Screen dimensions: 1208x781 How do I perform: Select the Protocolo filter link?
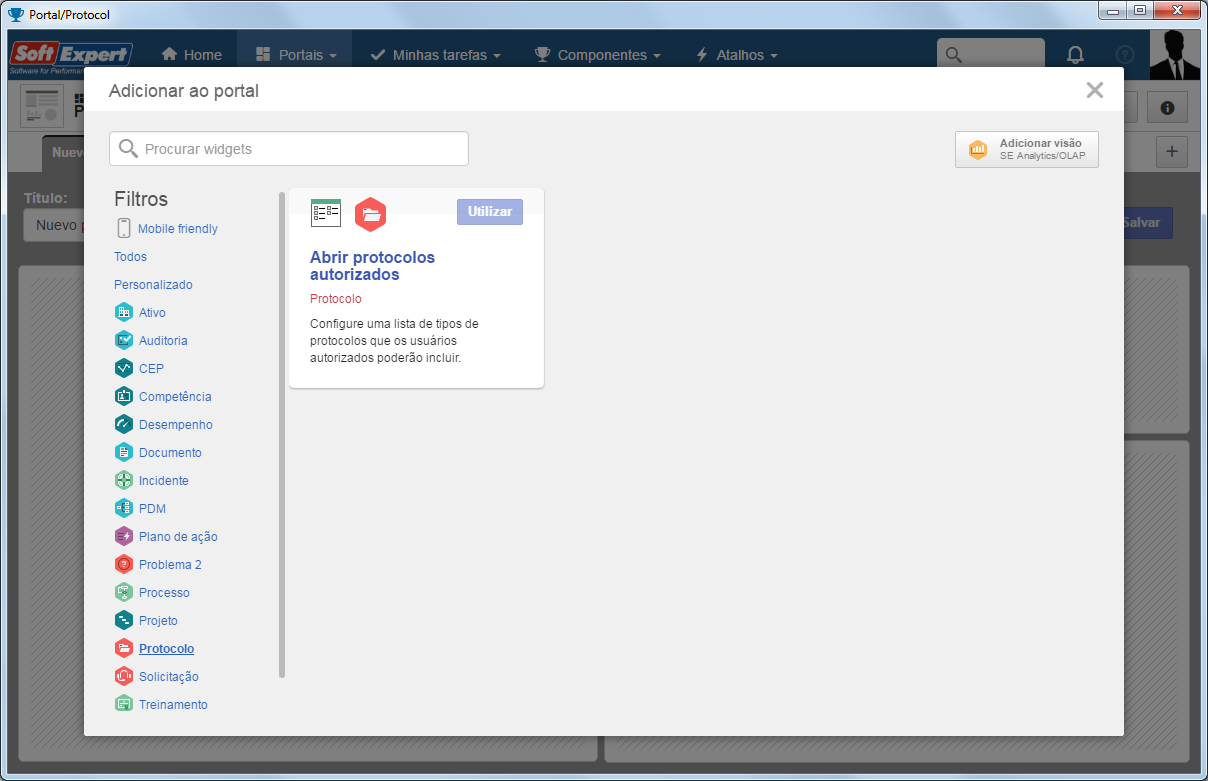click(166, 649)
